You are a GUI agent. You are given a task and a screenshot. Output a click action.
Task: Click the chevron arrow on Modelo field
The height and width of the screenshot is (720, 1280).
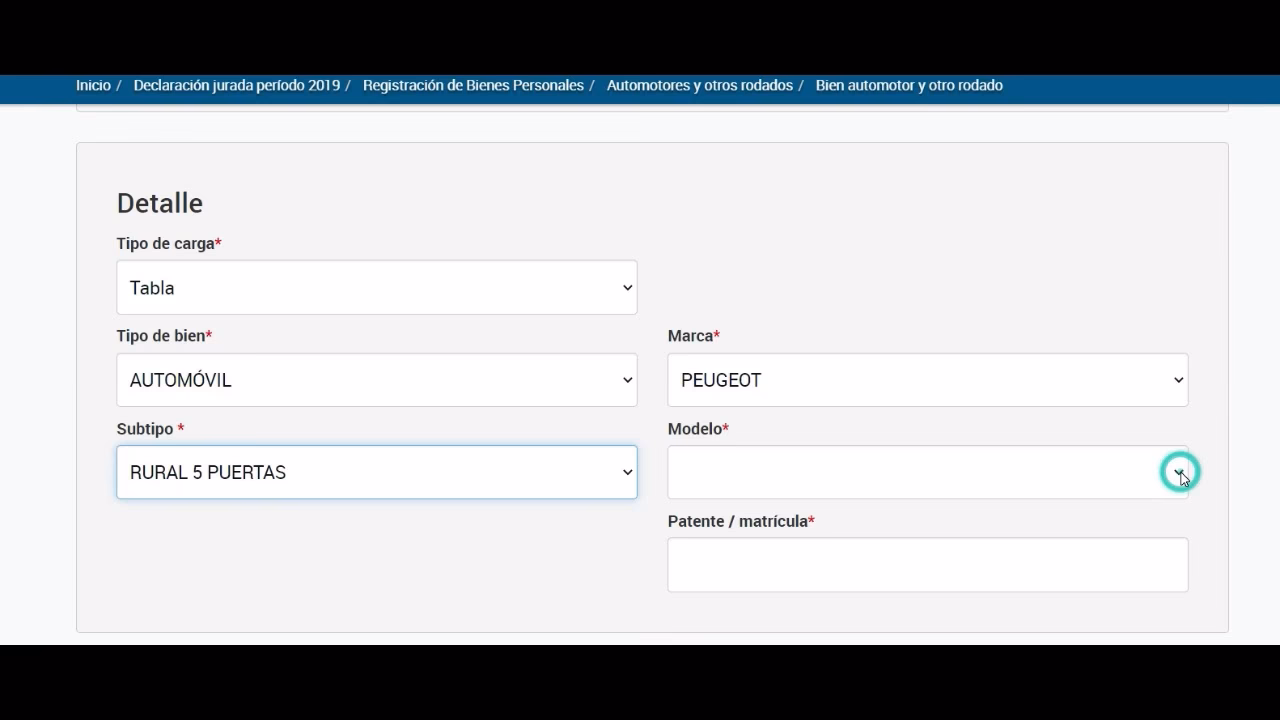(1178, 472)
